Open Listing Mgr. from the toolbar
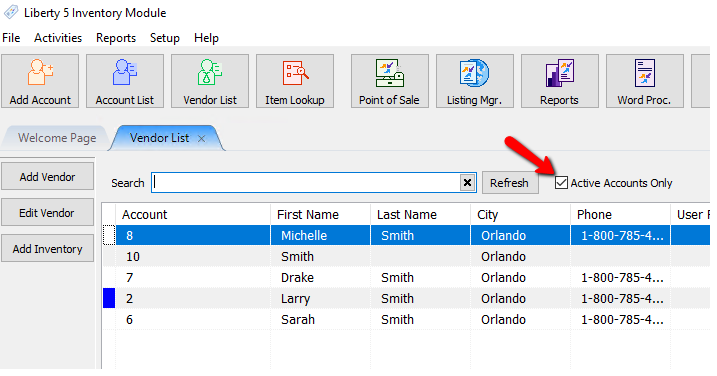717x376 pixels. (x=475, y=81)
